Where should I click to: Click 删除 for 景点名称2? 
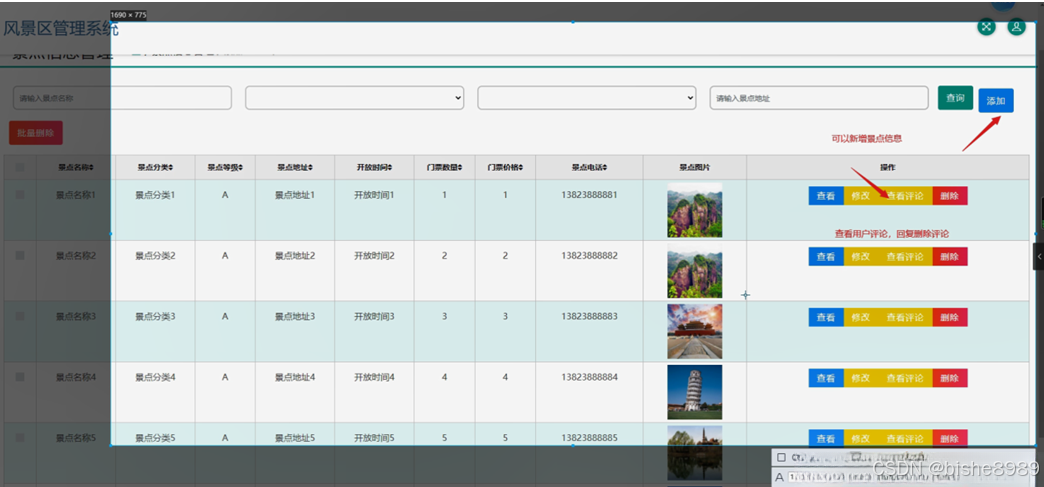coord(950,256)
